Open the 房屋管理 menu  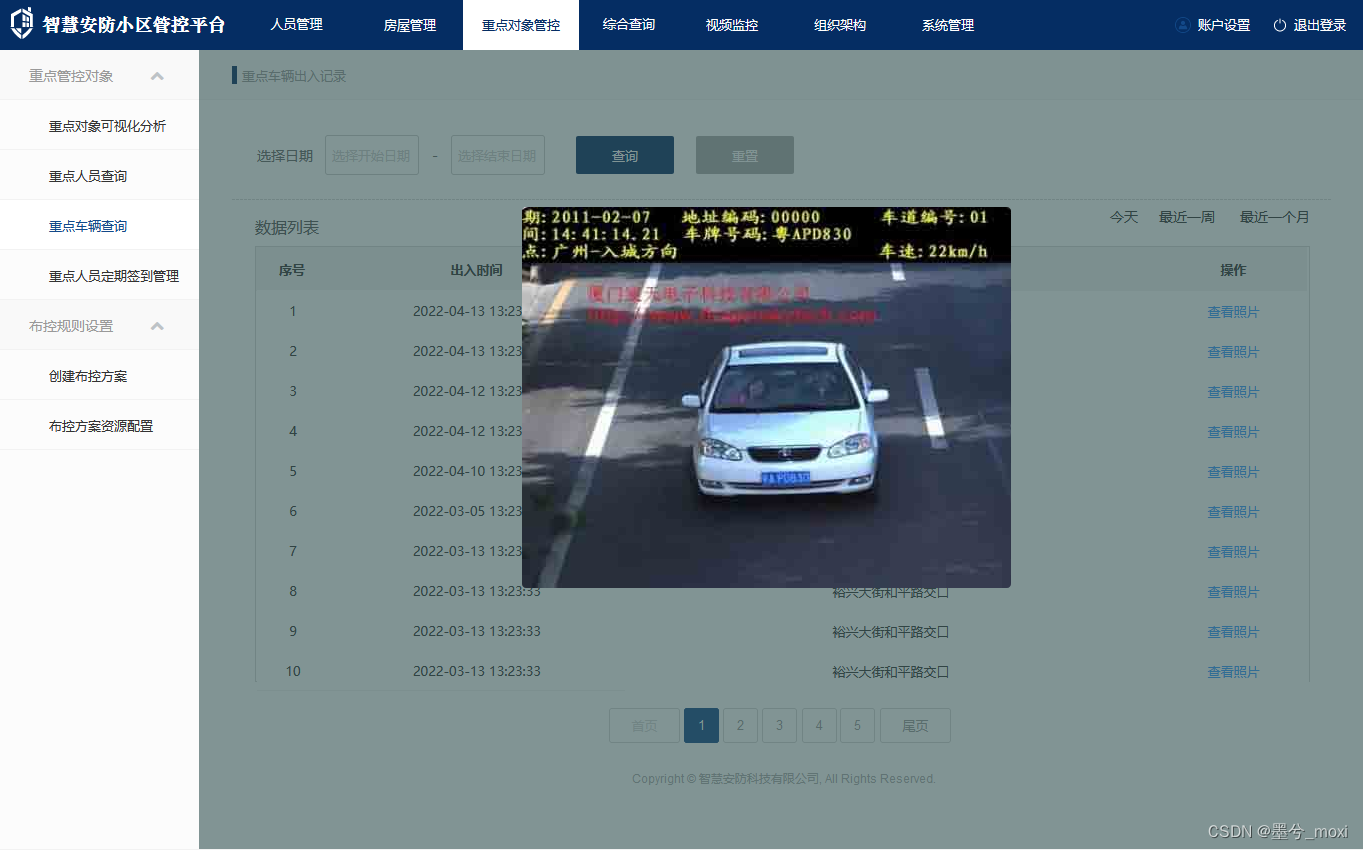coord(410,25)
